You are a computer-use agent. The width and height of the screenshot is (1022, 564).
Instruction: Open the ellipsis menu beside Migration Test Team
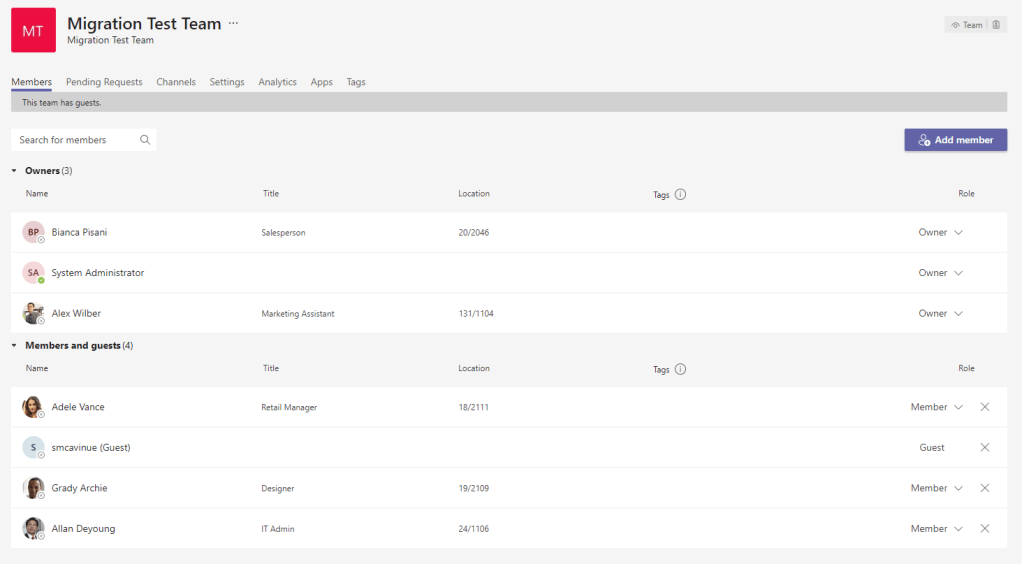(x=234, y=23)
